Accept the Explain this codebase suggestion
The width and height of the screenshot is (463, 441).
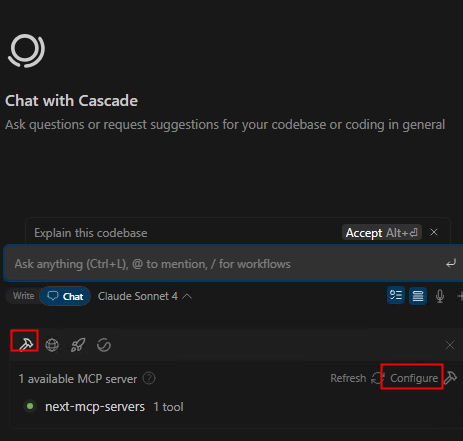coord(382,232)
